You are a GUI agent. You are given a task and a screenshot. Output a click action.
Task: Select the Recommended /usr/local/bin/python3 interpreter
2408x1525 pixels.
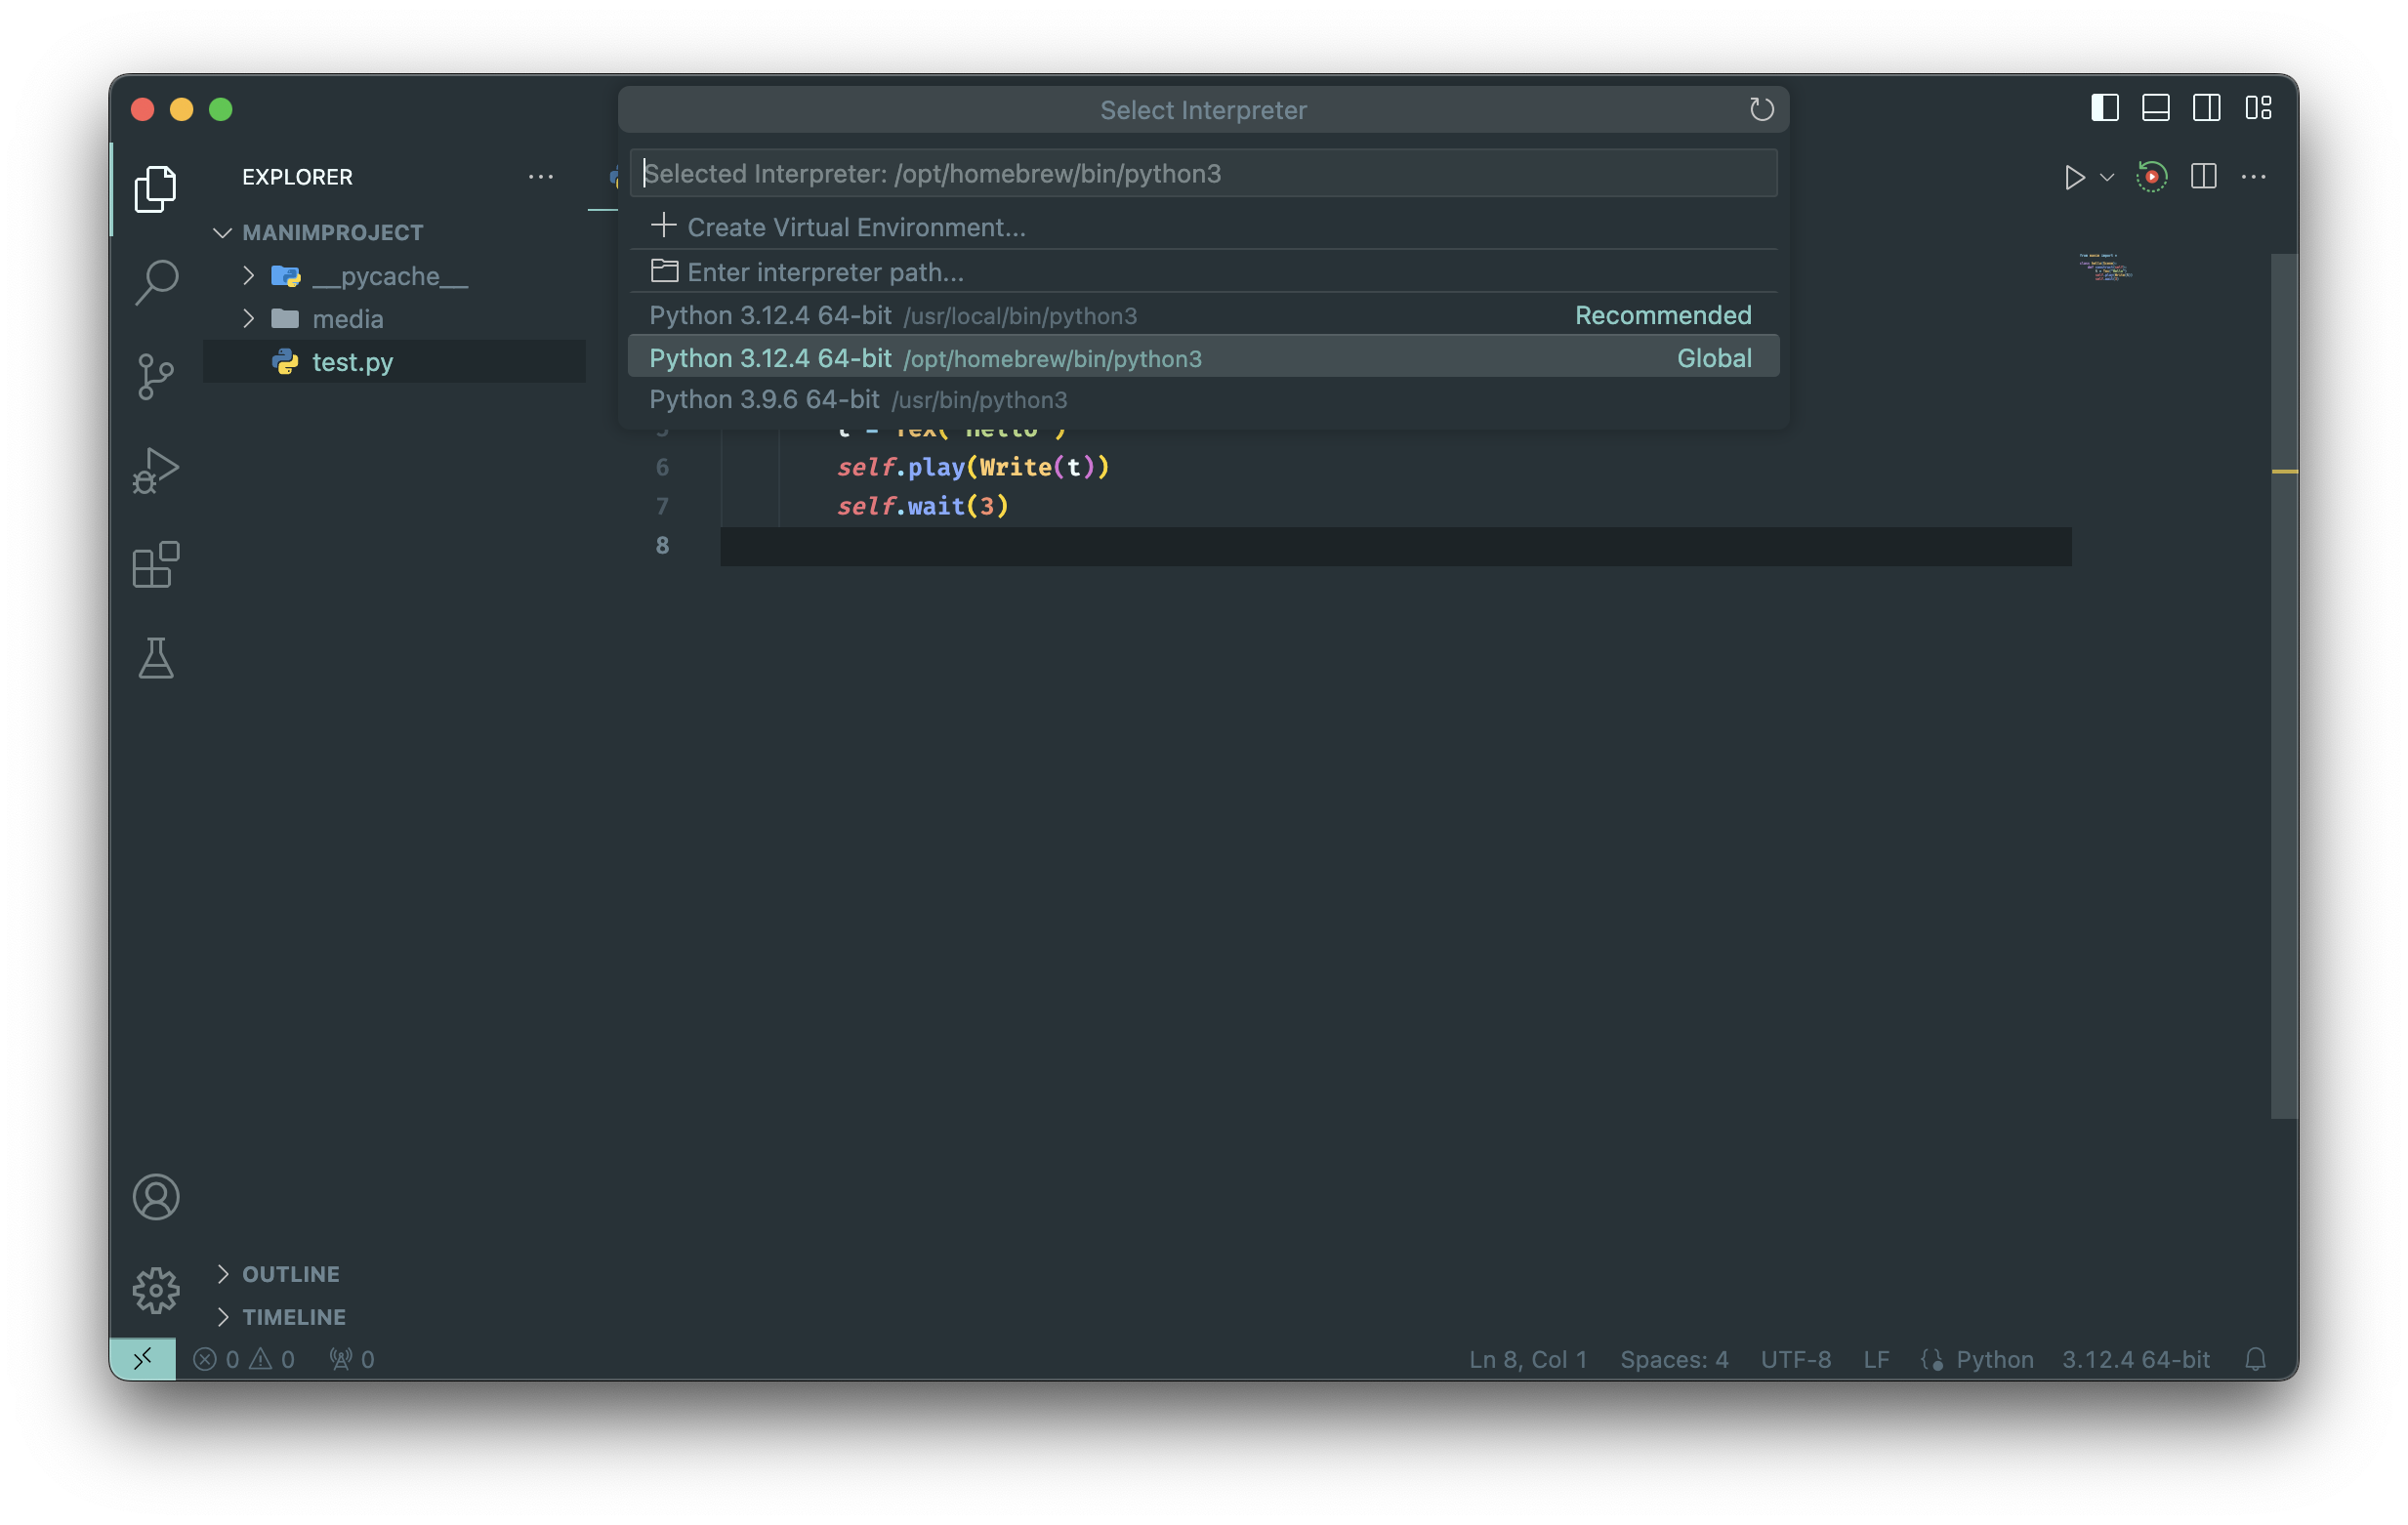(1203, 315)
